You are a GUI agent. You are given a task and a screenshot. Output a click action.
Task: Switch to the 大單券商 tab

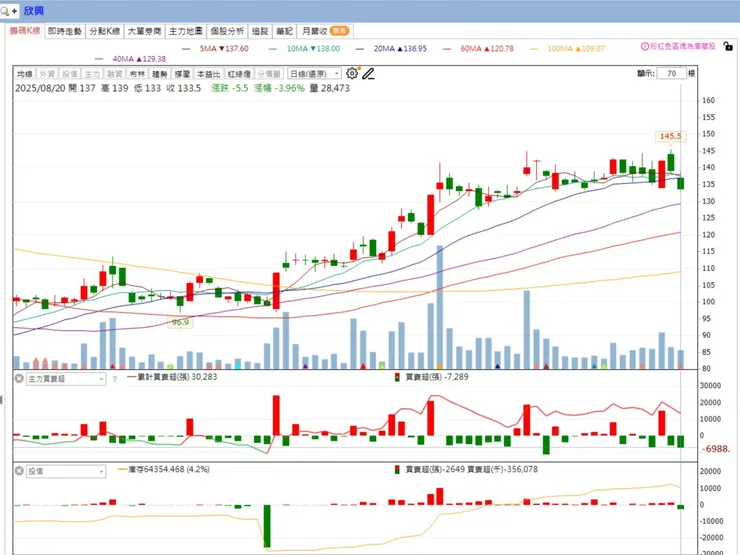144,31
